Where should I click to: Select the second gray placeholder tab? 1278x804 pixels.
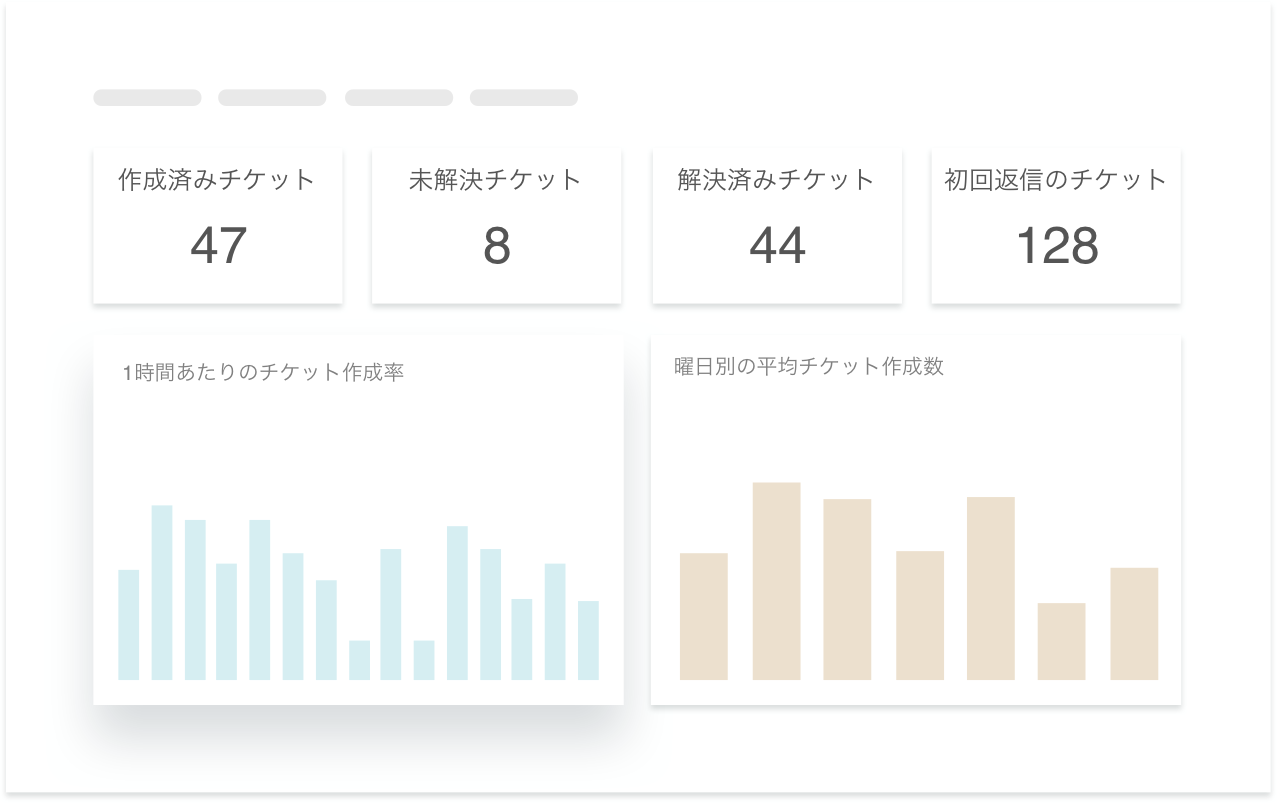[x=272, y=98]
